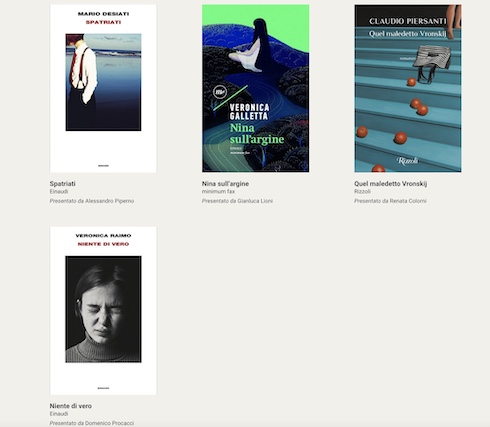Select the Rizzoli publisher label
Screen dimensions: 490x427
point(362,192)
